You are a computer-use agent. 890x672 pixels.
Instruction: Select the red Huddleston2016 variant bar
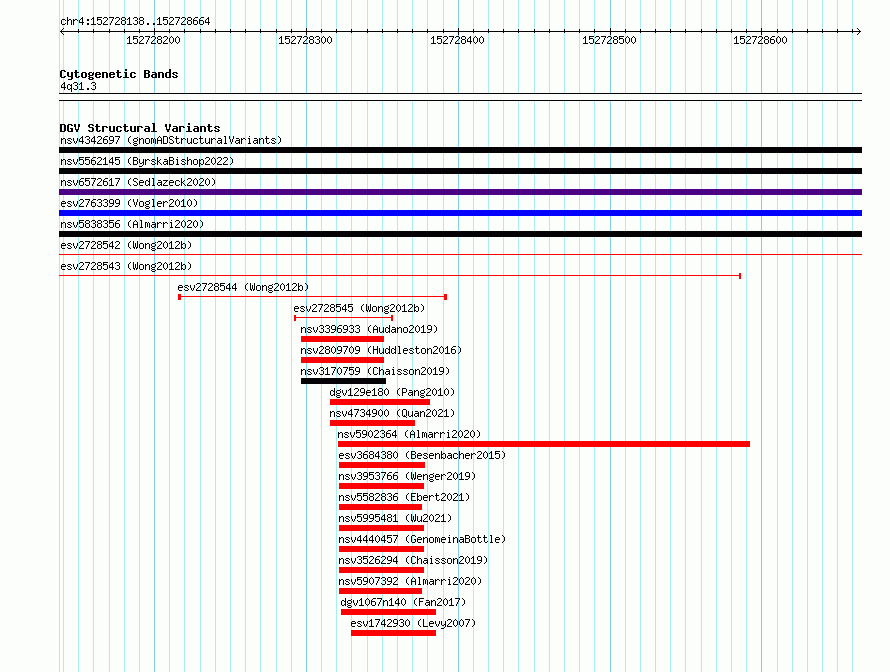342,360
